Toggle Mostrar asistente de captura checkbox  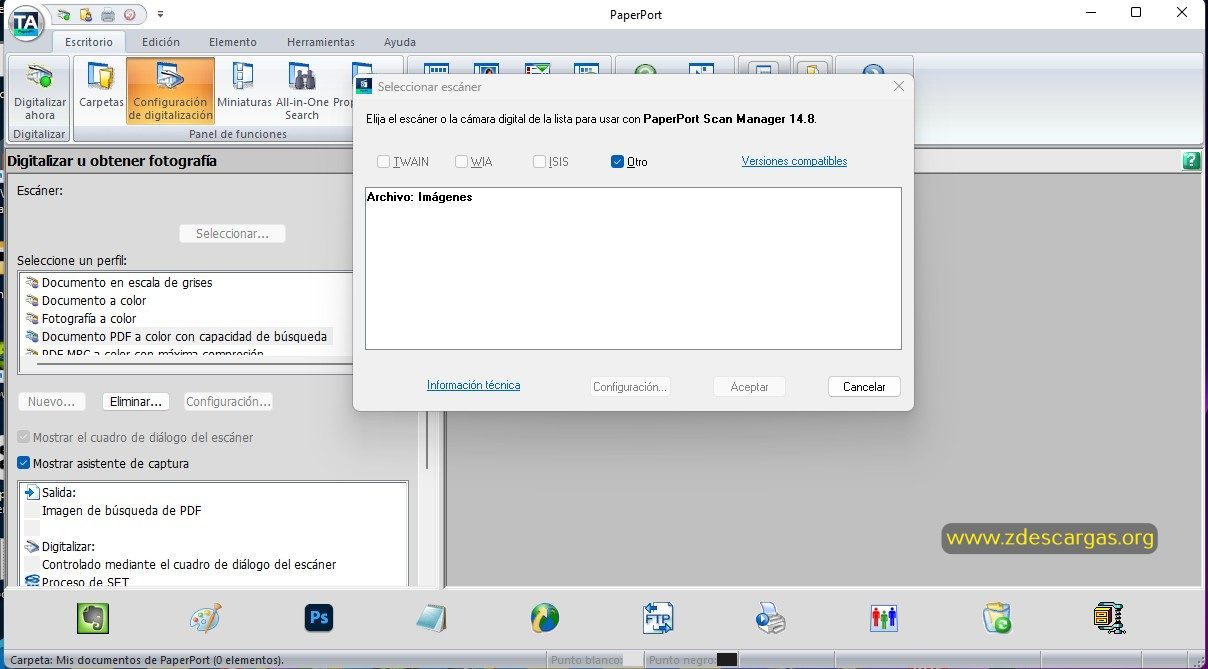pos(24,463)
